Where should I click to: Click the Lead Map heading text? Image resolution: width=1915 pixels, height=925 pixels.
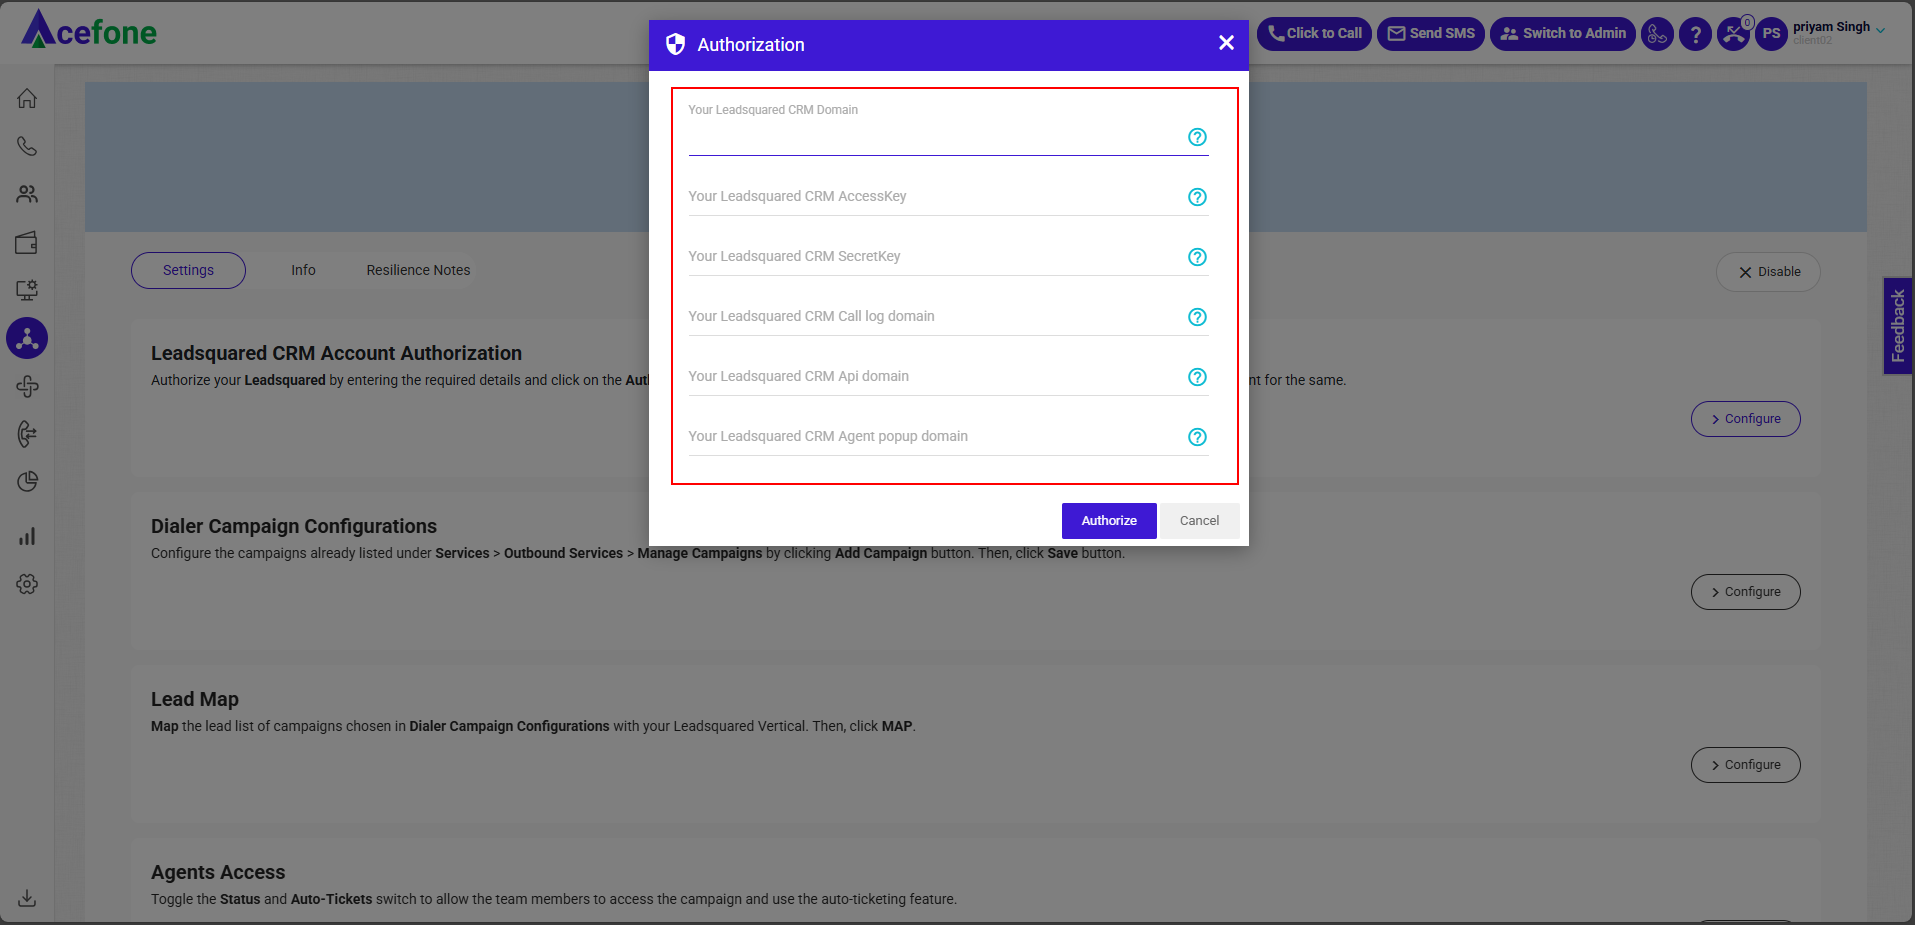pyautogui.click(x=195, y=699)
